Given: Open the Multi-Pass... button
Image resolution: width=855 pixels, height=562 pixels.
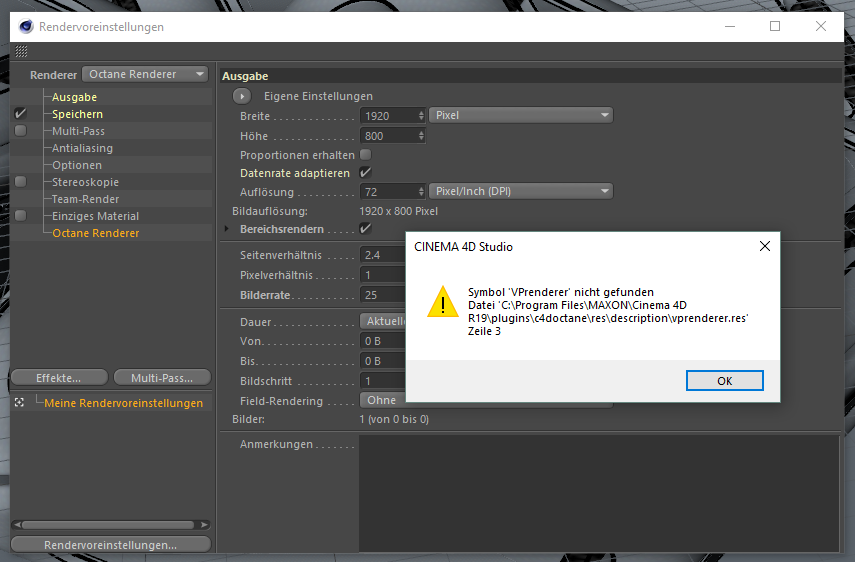Looking at the screenshot, I should pyautogui.click(x=162, y=378).
